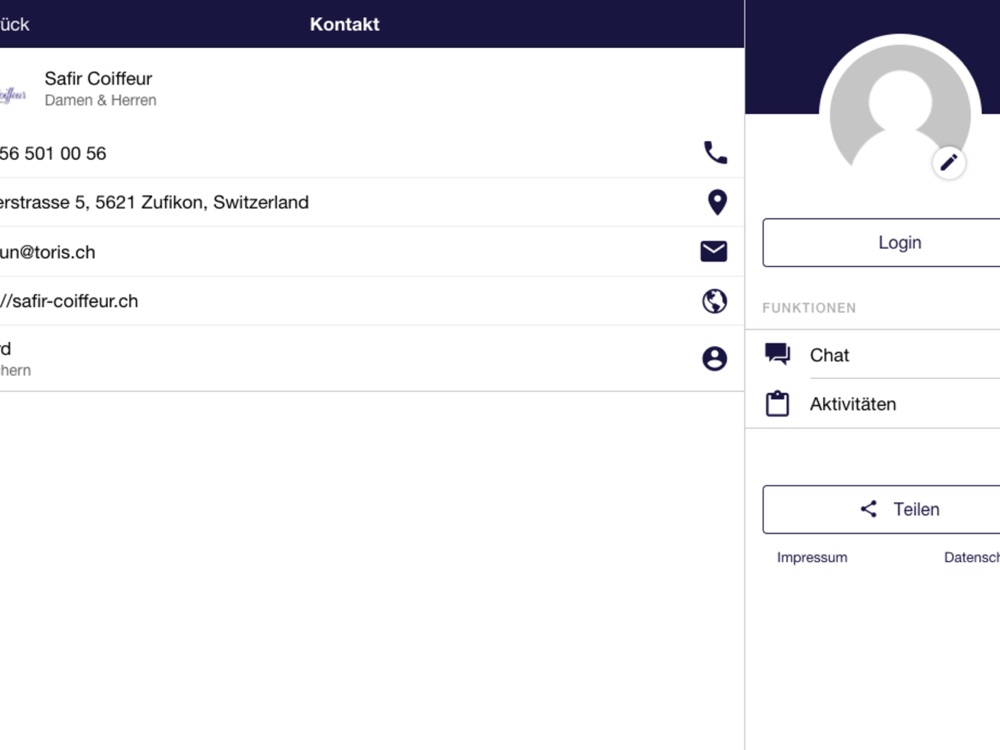
Task: Click the profile avatar placeholder
Action: [900, 108]
